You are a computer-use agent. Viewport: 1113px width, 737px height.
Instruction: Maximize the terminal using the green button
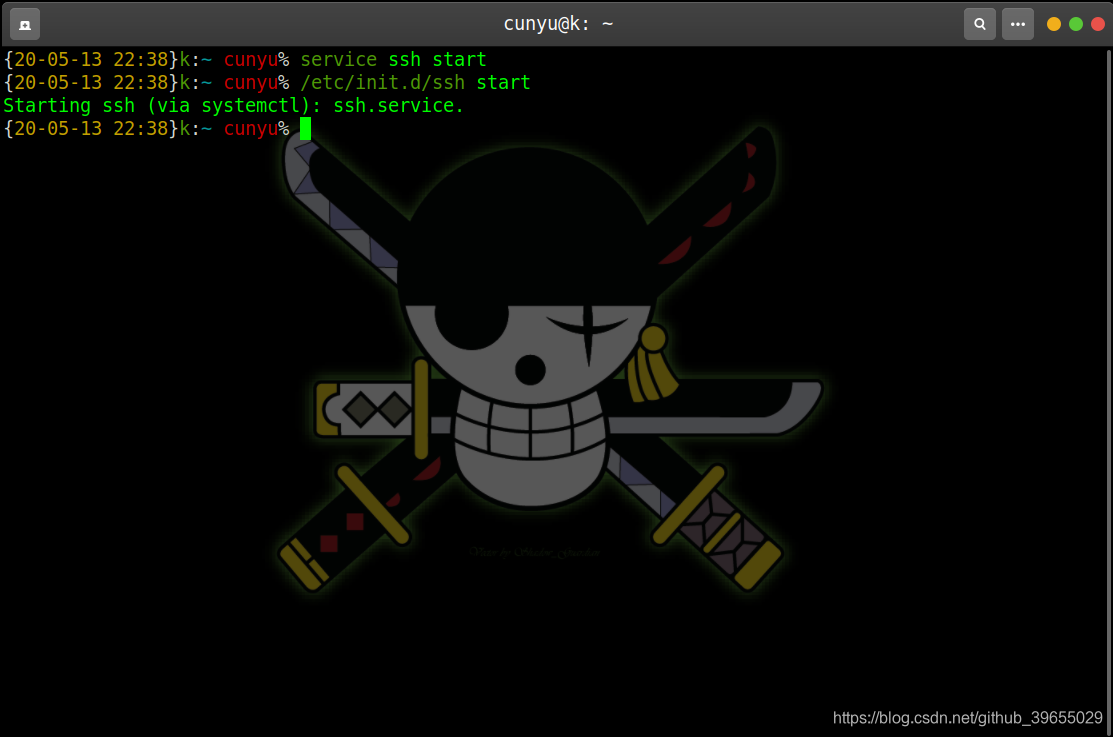click(x=1076, y=24)
